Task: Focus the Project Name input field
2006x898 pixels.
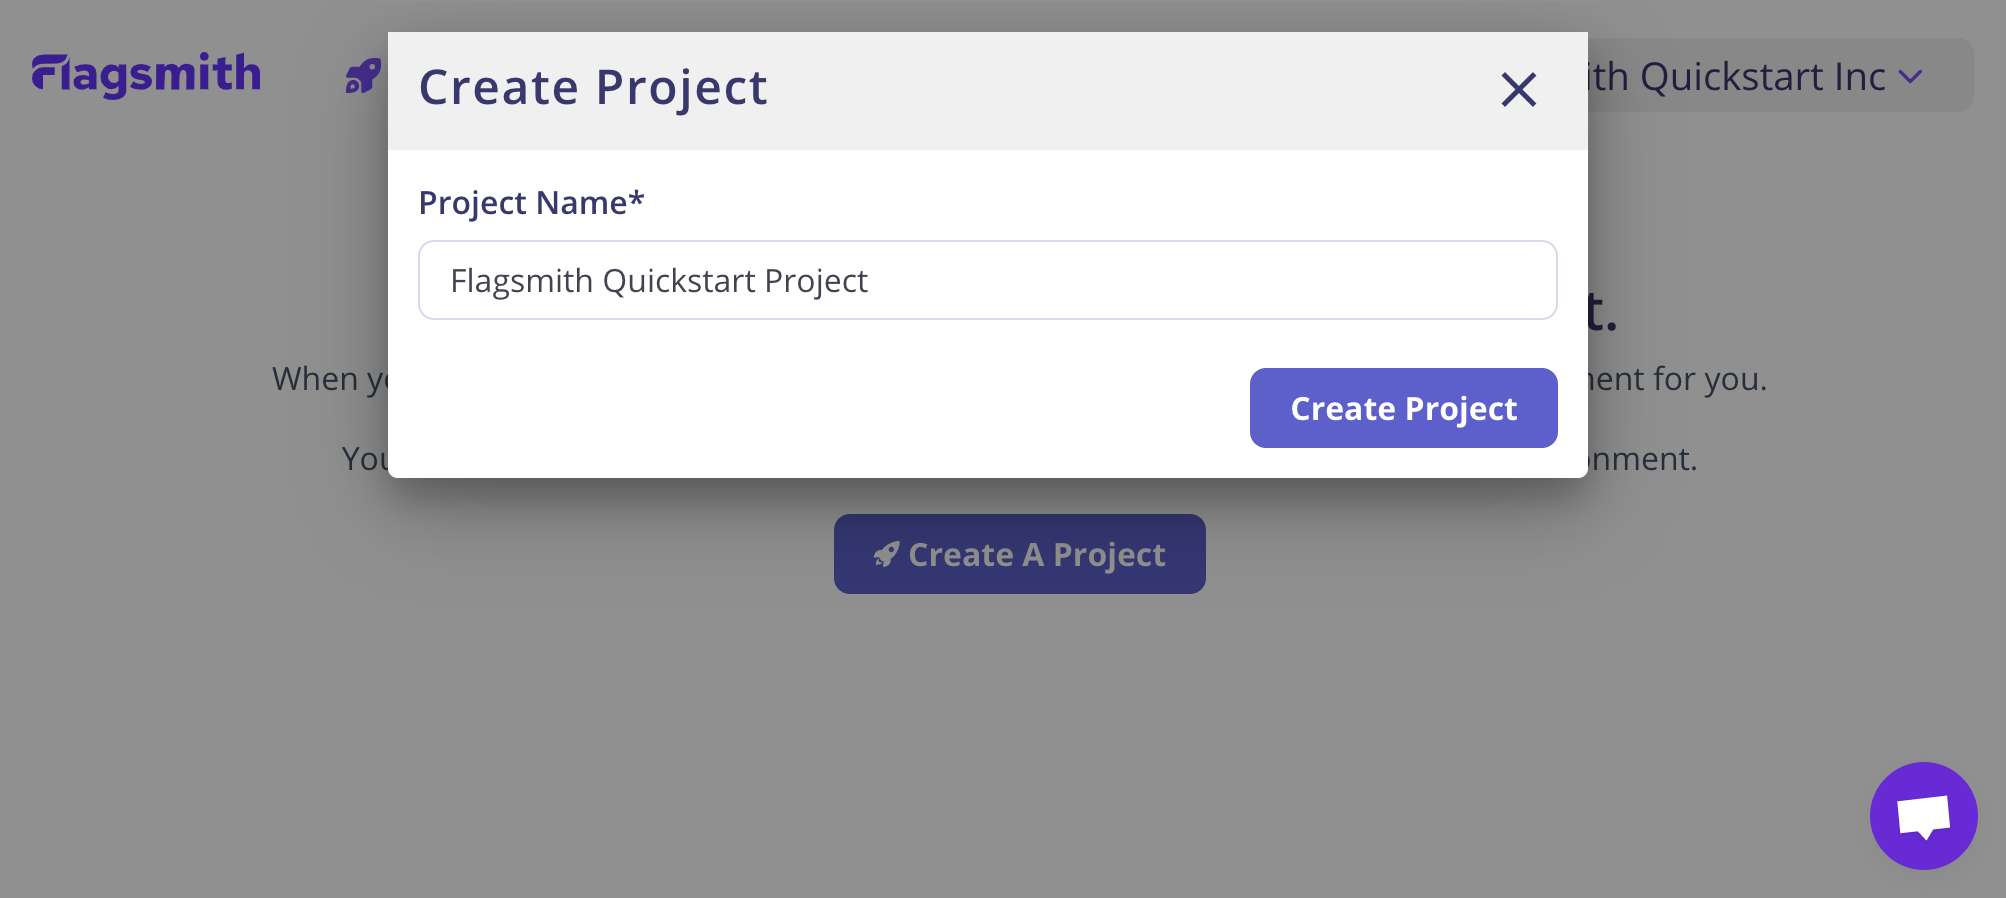Action: pyautogui.click(x=987, y=280)
